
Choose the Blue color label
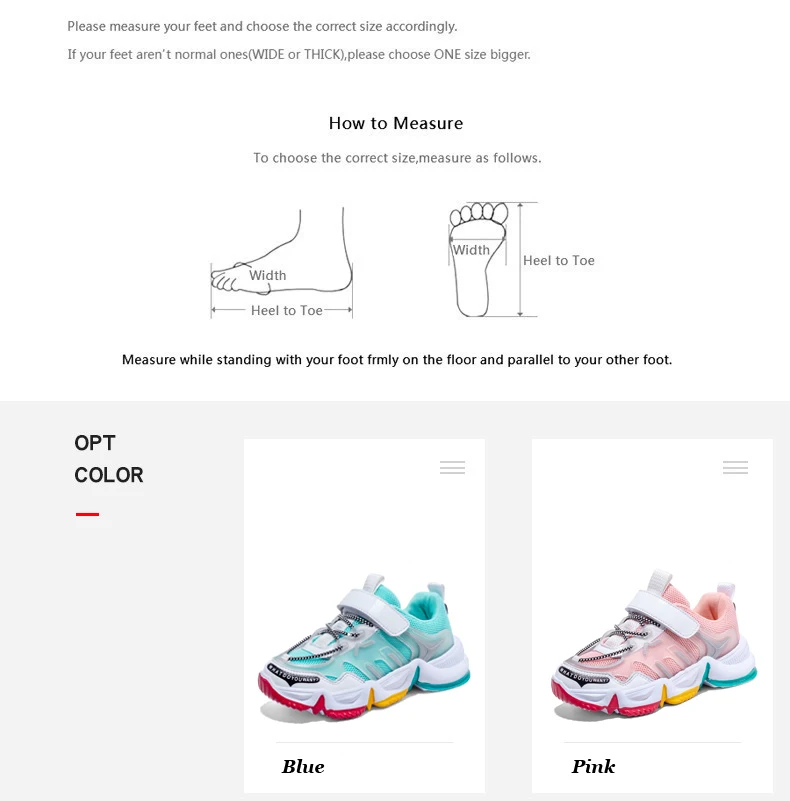coord(303,766)
